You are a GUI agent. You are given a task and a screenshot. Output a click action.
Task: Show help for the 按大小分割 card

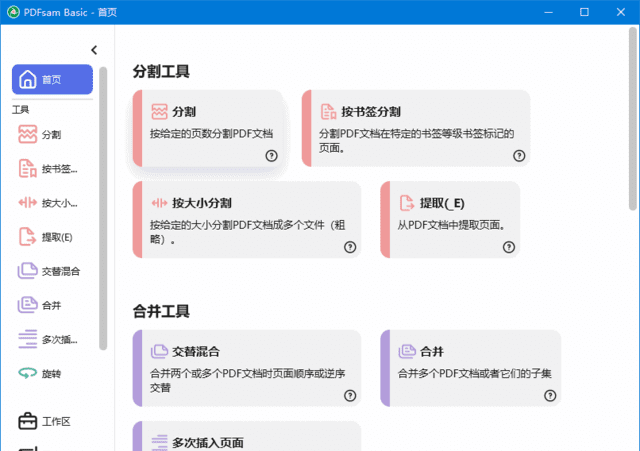(x=350, y=247)
